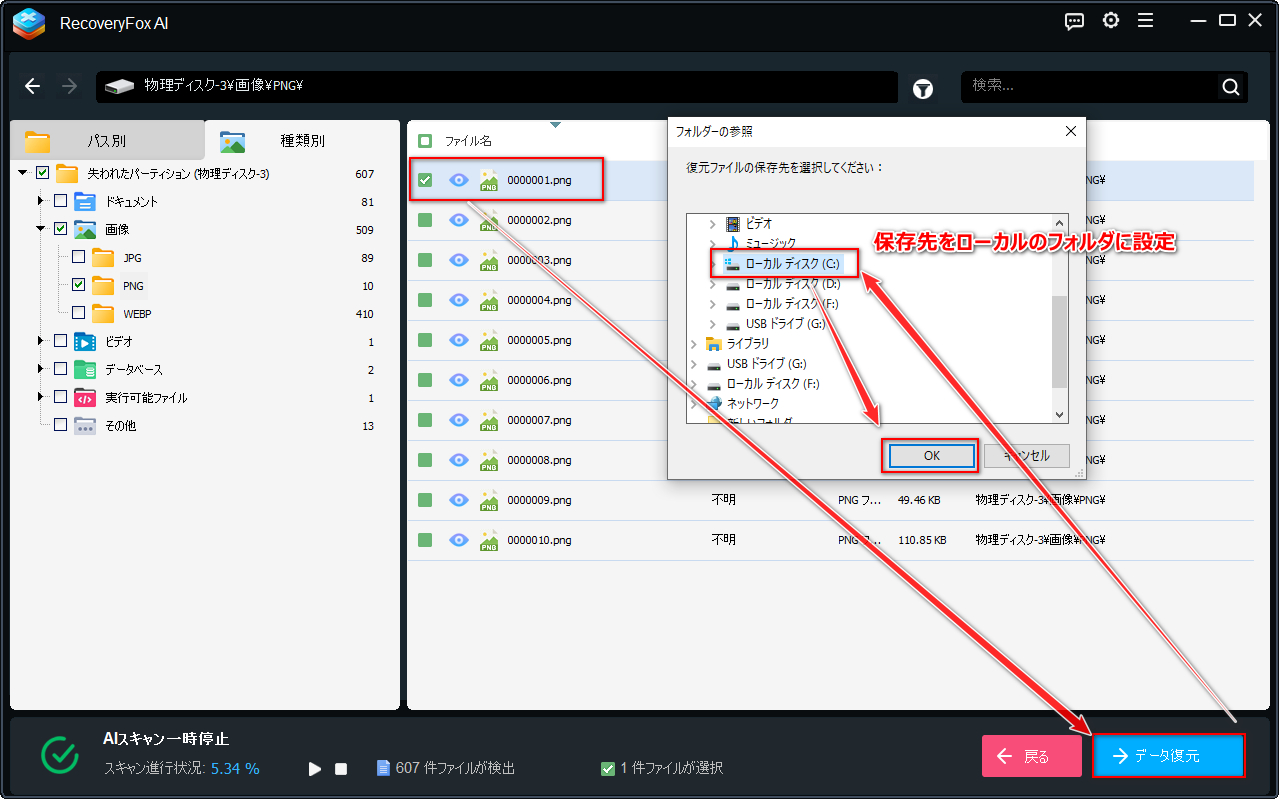This screenshot has height=799, width=1279.
Task: Toggle the 失われたパーティション checkbox
Action: tap(42, 173)
